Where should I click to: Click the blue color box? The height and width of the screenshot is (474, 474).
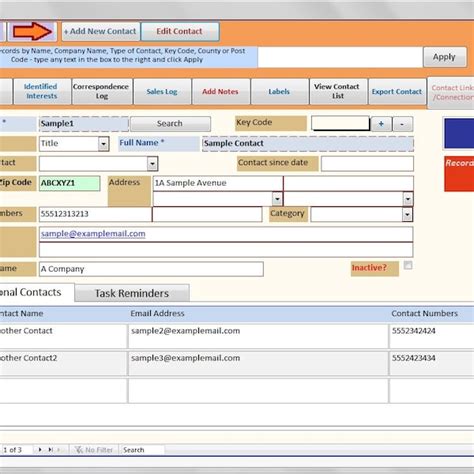click(x=459, y=133)
